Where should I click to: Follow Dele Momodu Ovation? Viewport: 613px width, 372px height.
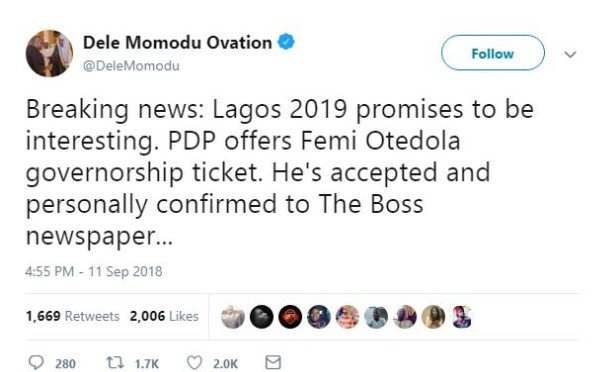[x=493, y=53]
